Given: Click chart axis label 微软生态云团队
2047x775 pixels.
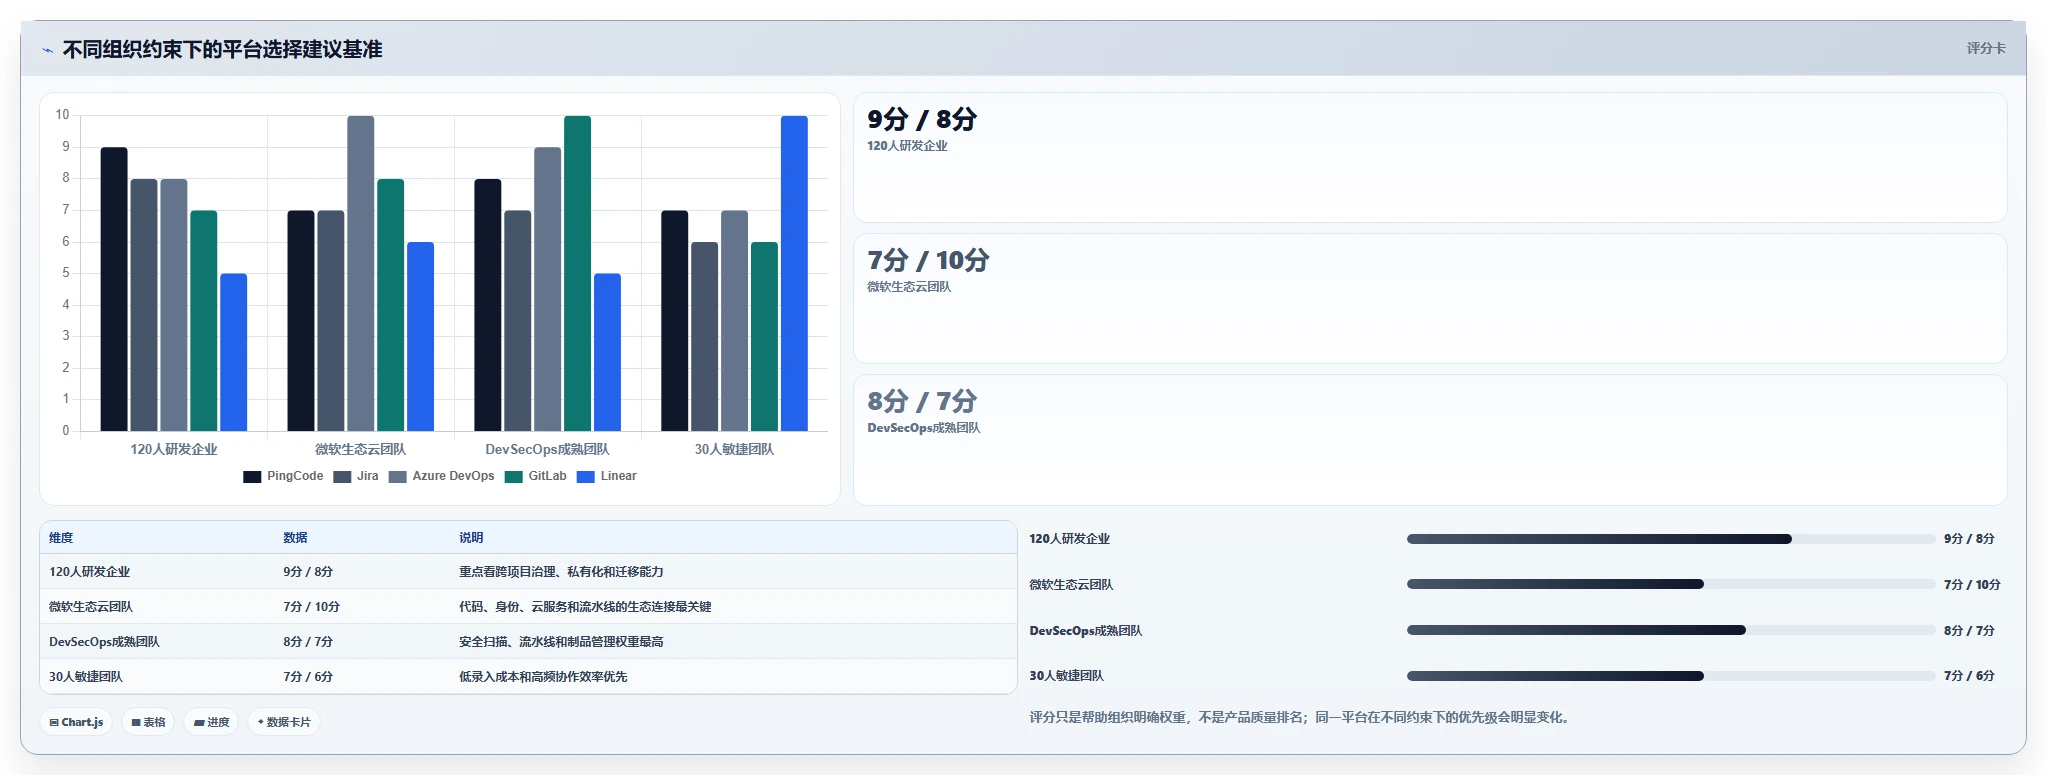Looking at the screenshot, I should (x=360, y=450).
